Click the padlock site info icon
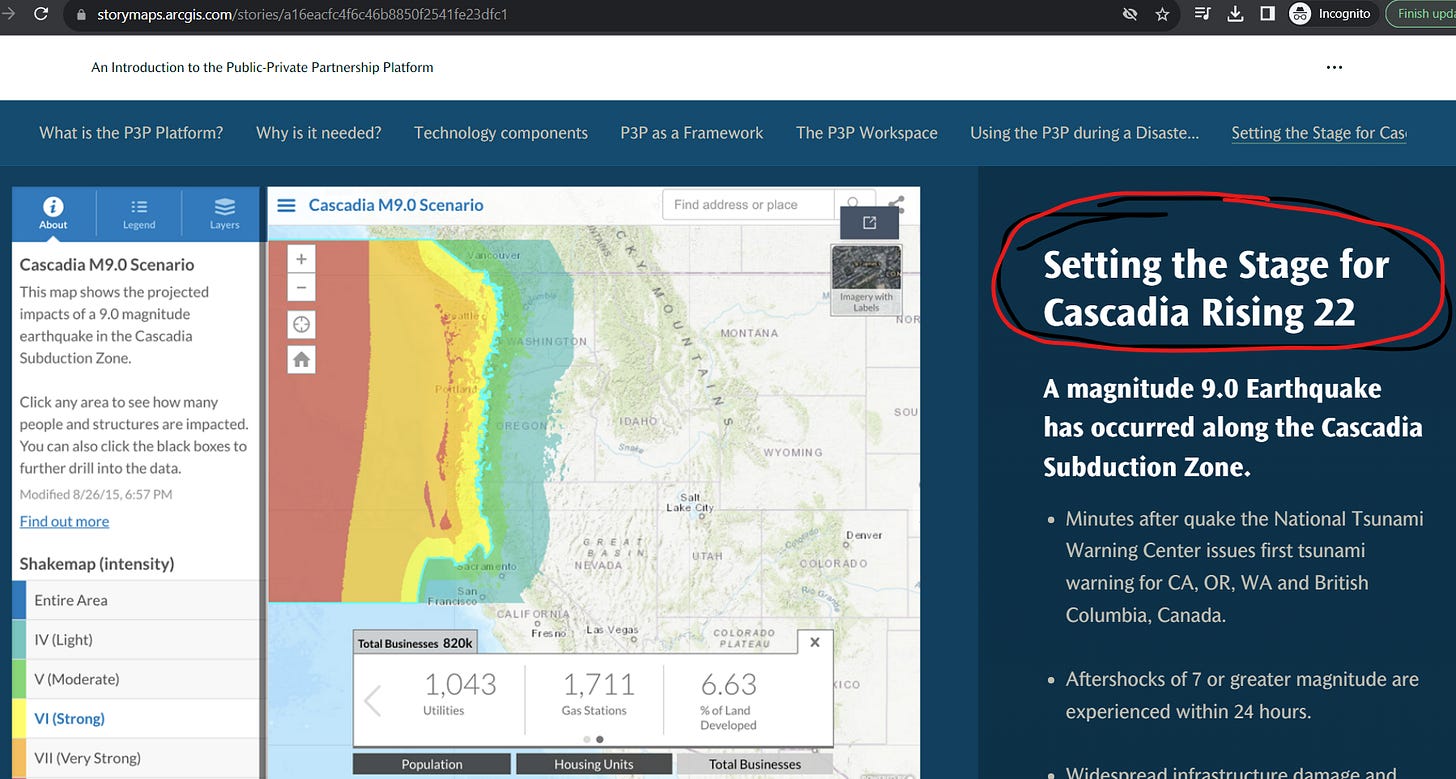This screenshot has height=779, width=1456. (82, 15)
